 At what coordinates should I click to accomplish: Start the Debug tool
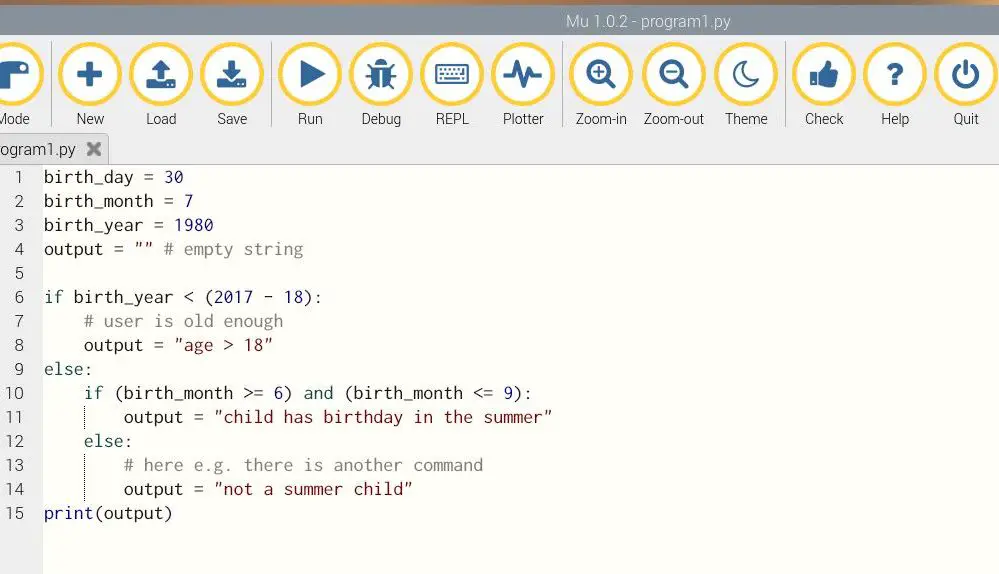pyautogui.click(x=381, y=83)
